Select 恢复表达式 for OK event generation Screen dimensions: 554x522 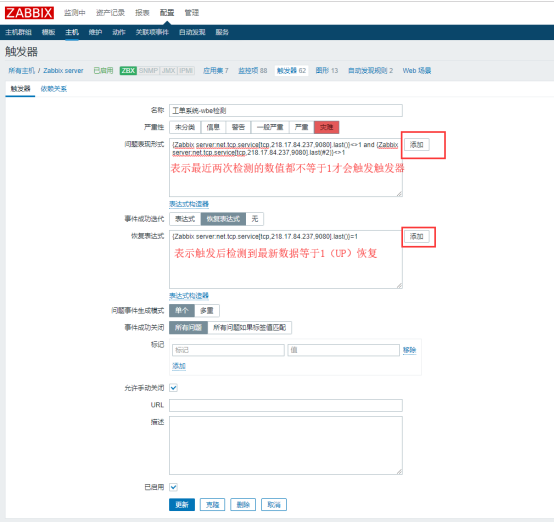[x=223, y=219]
